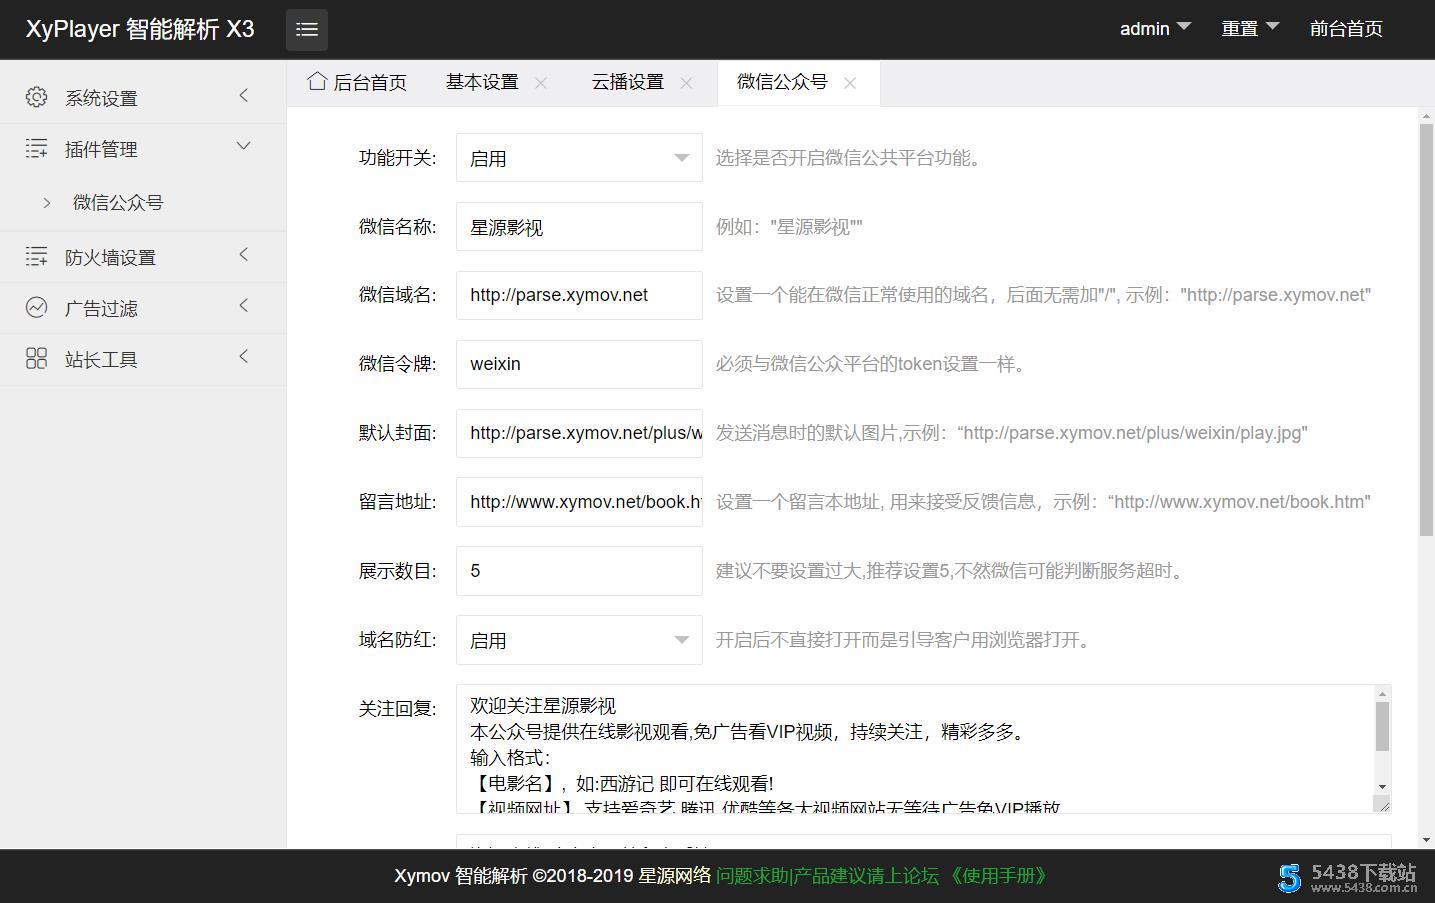Image resolution: width=1435 pixels, height=903 pixels.
Task: Open the admin user dropdown menu
Action: 1154,29
